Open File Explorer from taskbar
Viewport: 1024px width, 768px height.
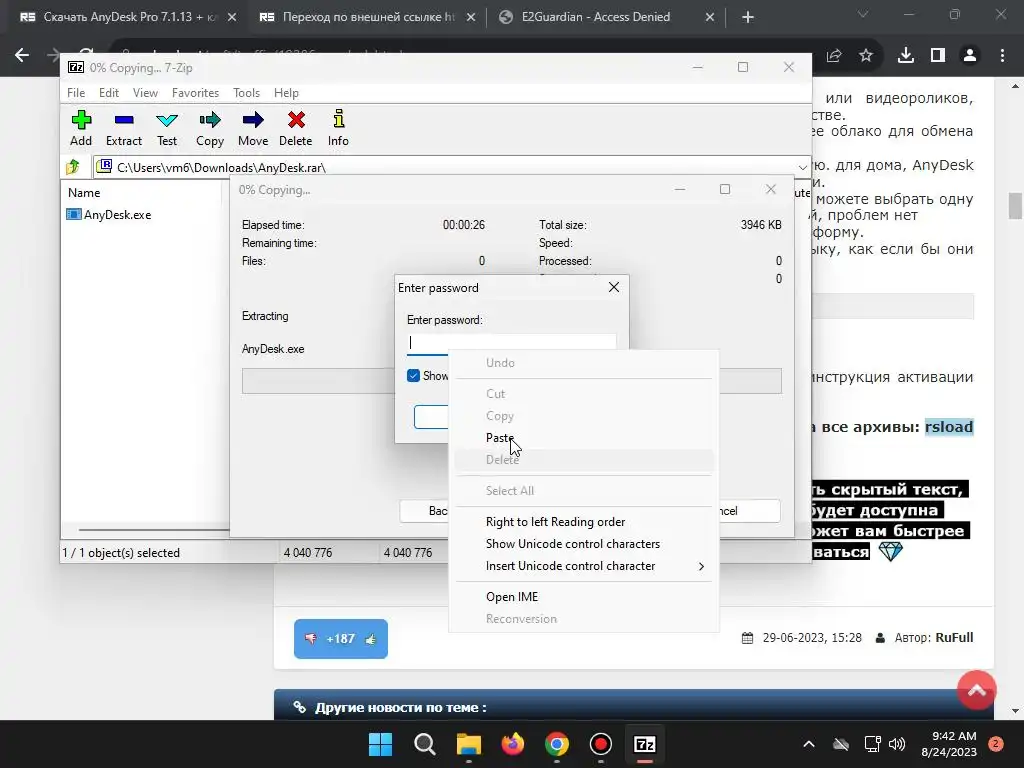coord(468,744)
